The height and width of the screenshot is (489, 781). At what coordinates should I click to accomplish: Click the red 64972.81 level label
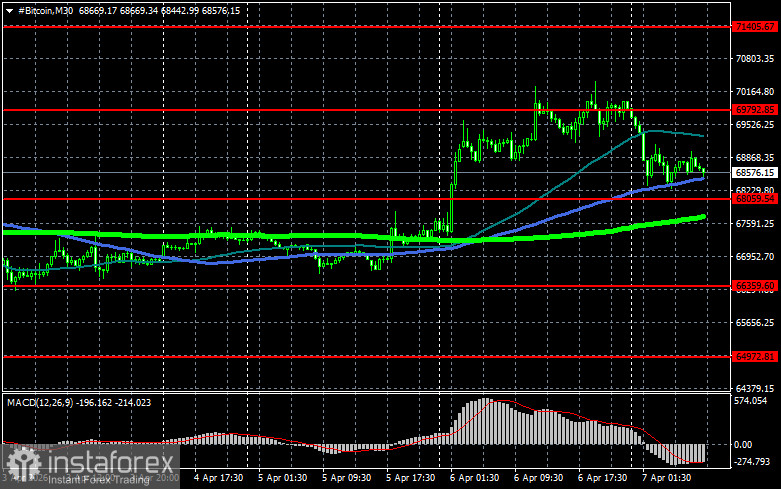pyautogui.click(x=755, y=357)
